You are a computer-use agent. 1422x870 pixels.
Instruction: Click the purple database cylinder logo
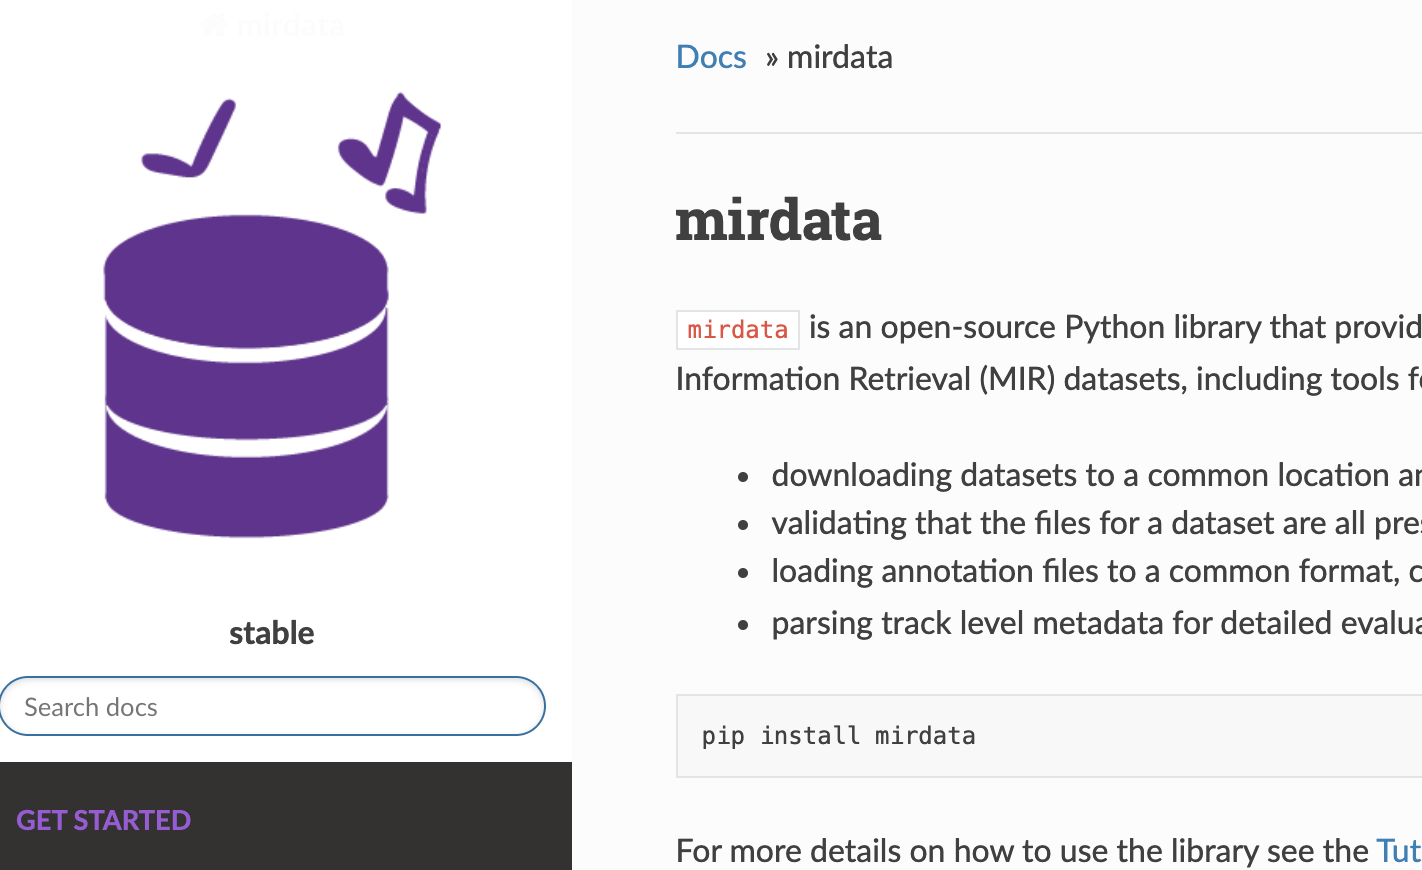pyautogui.click(x=246, y=376)
